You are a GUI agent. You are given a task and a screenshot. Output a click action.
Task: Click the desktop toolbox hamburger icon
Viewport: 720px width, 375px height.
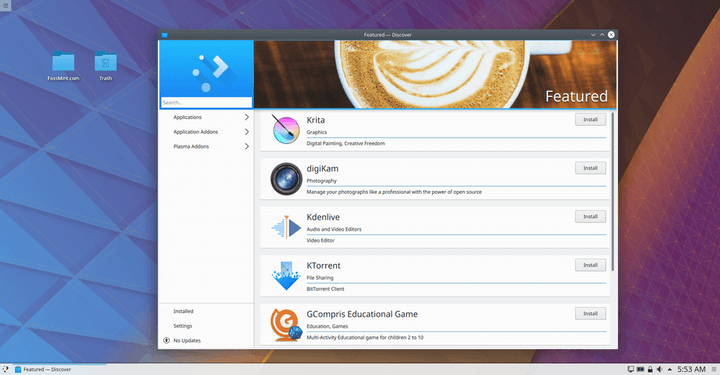click(5, 6)
